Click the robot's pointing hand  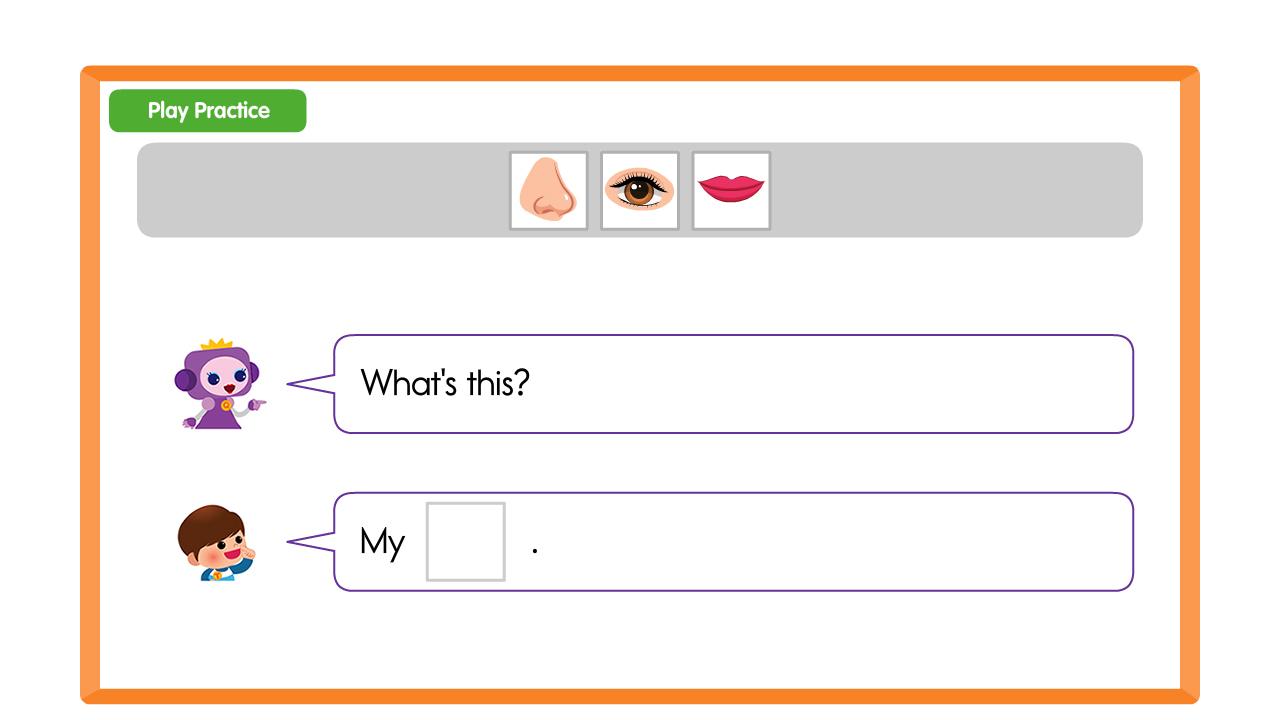tap(256, 405)
